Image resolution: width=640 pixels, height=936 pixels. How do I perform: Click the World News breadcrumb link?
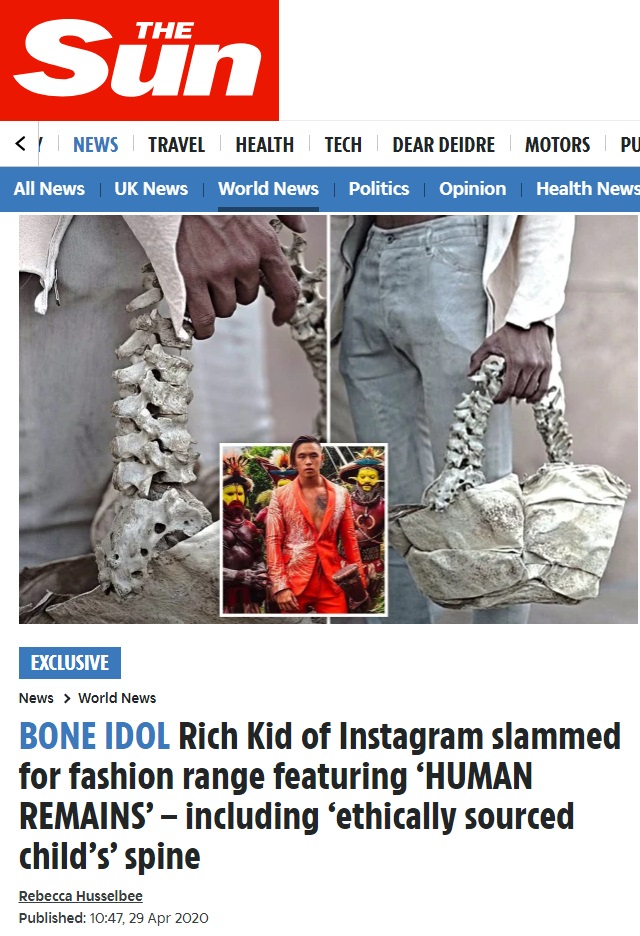[117, 698]
